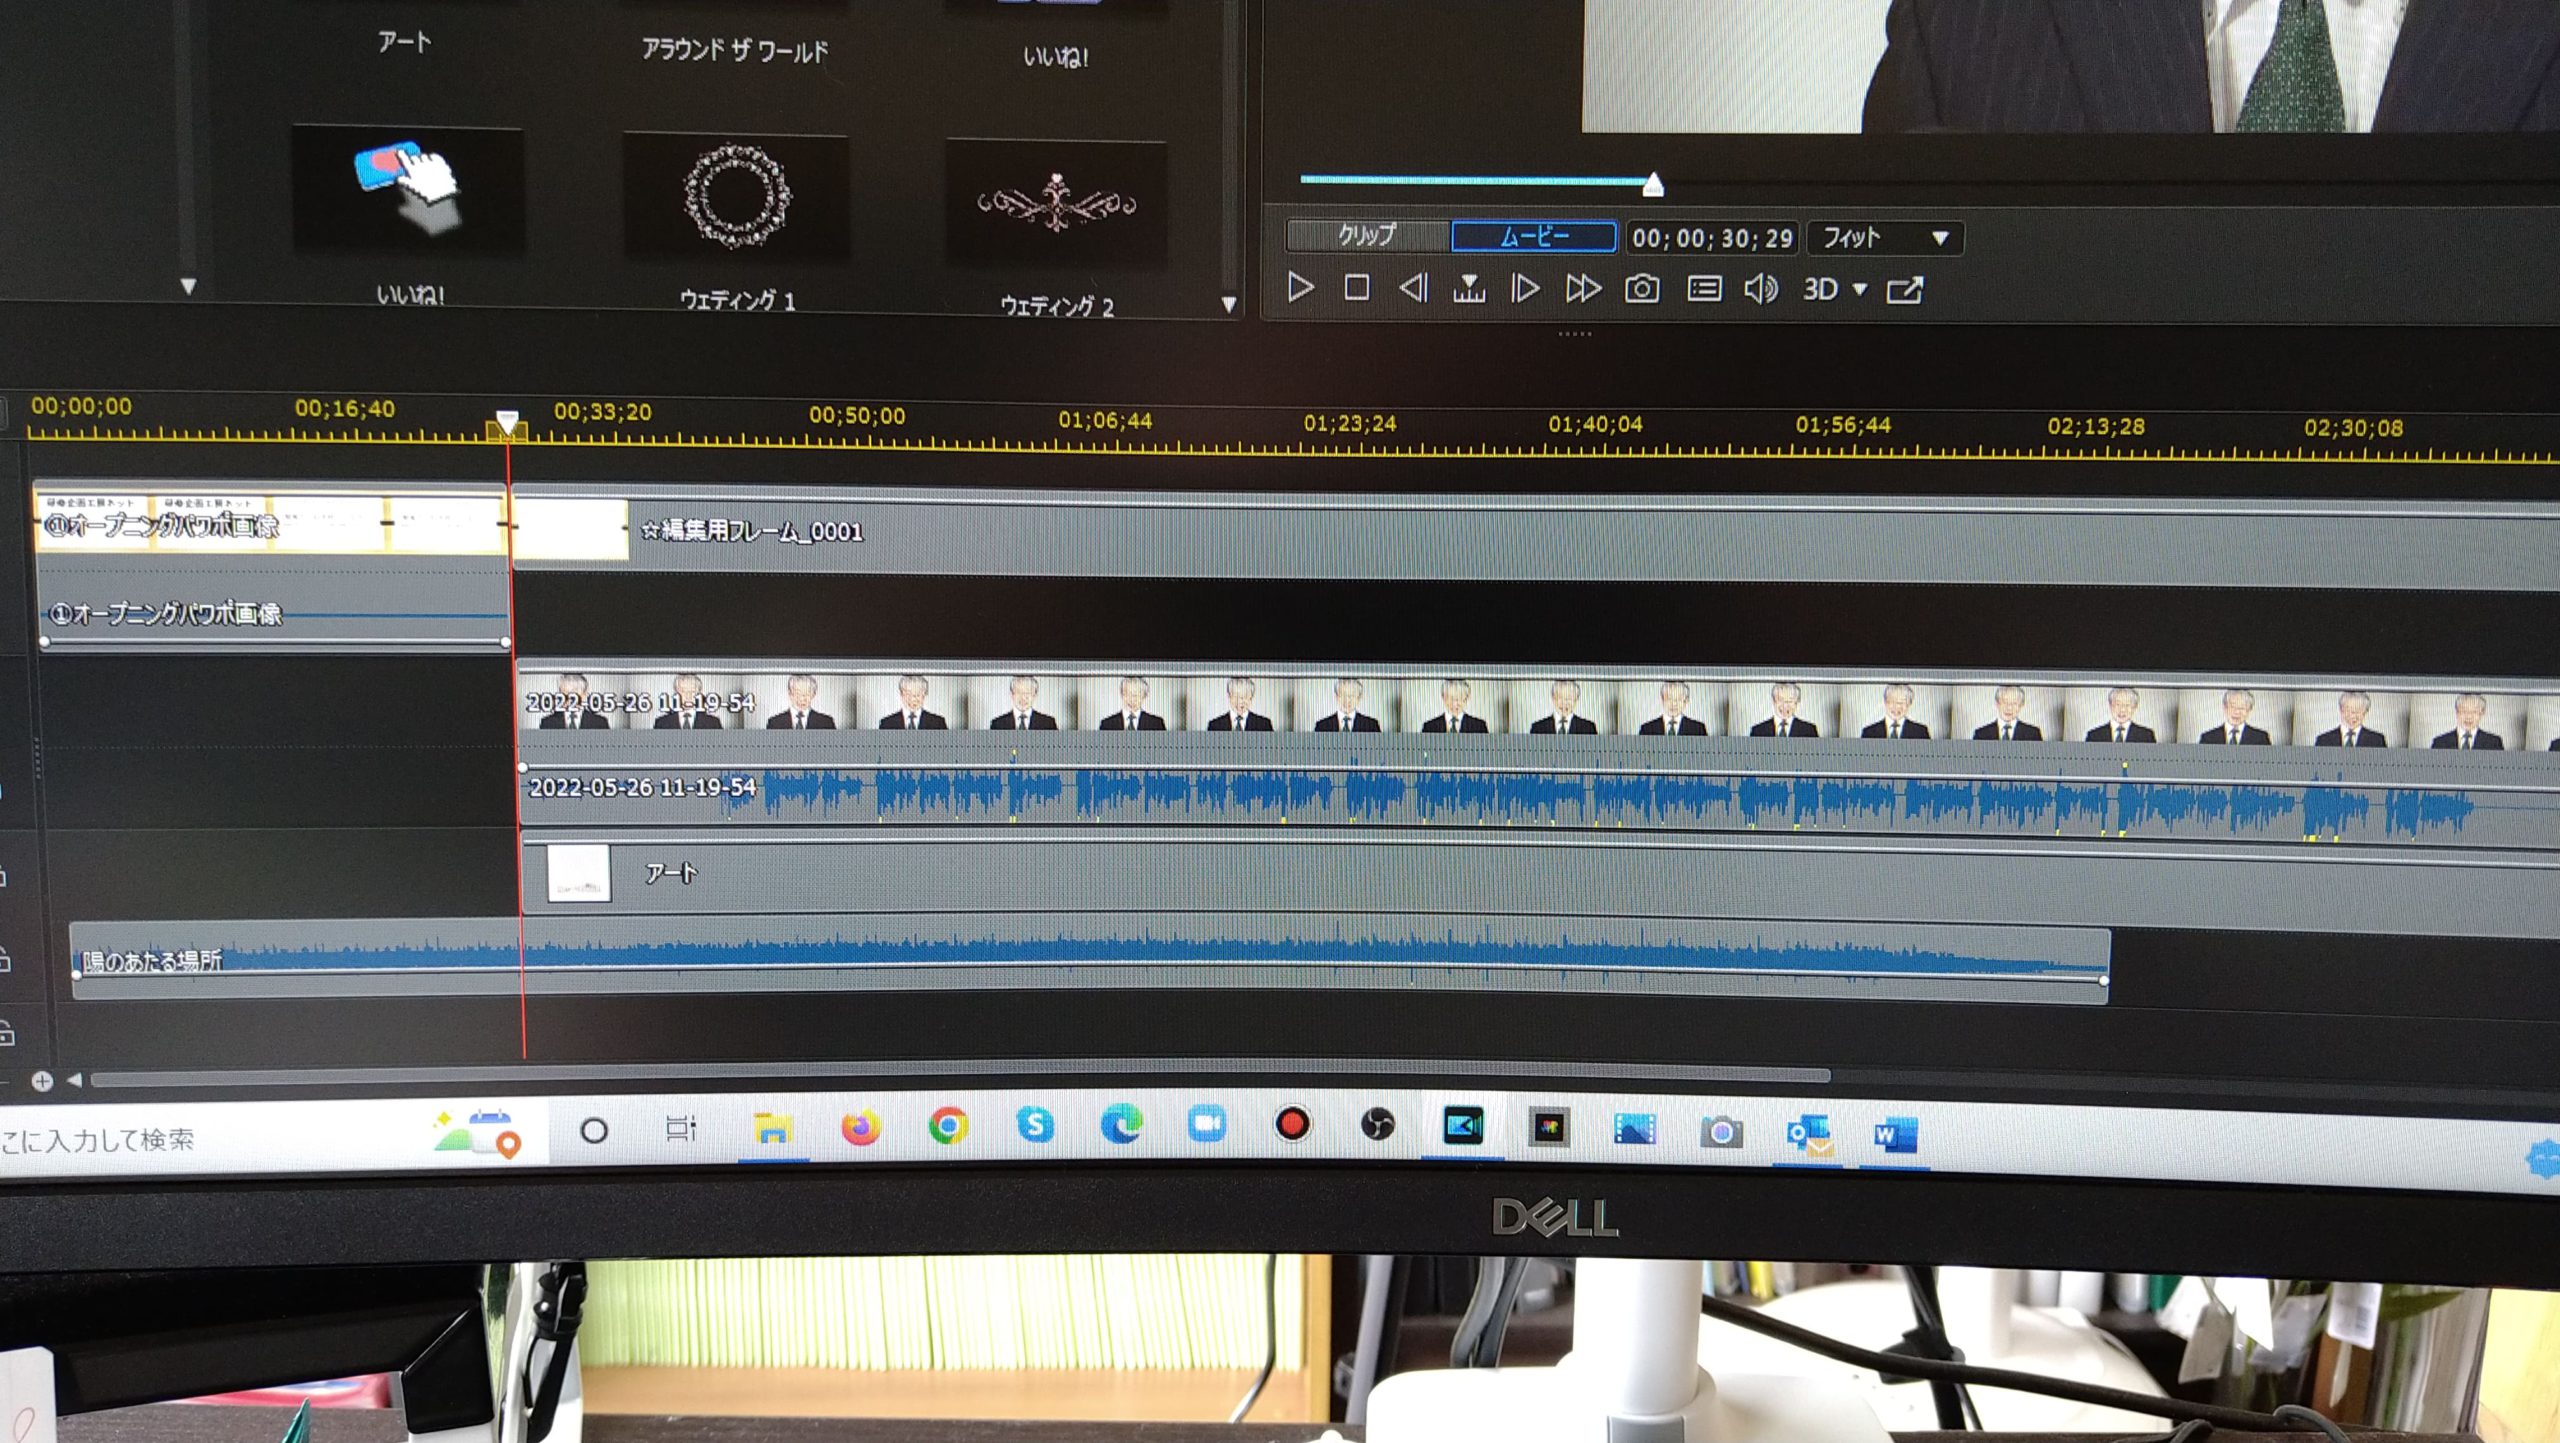
Task: Open File Explorer from taskbar
Action: [772, 1129]
